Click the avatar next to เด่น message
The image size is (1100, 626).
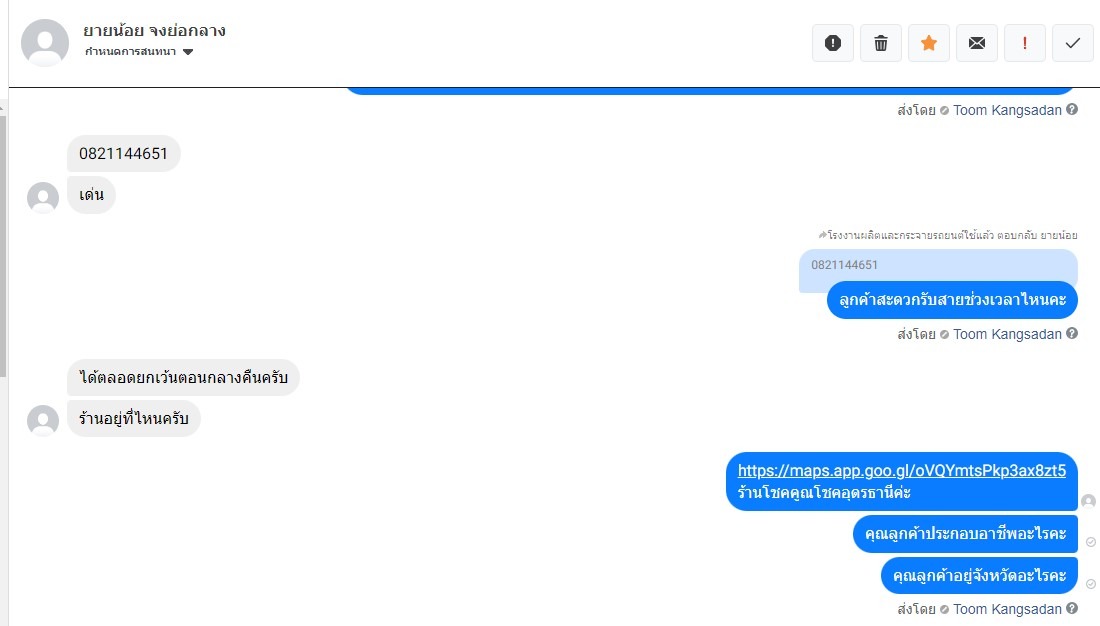coord(43,198)
